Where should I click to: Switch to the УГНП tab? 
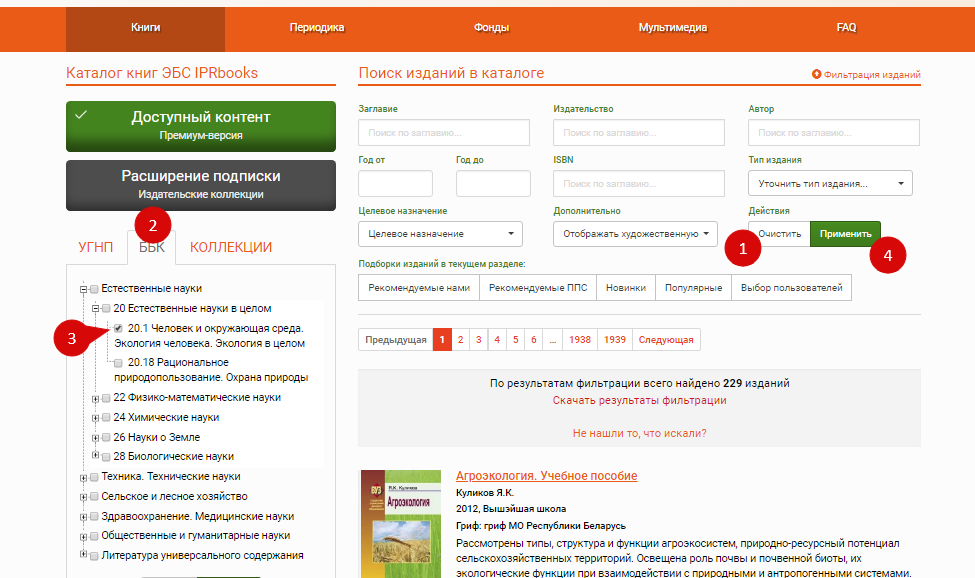point(96,247)
